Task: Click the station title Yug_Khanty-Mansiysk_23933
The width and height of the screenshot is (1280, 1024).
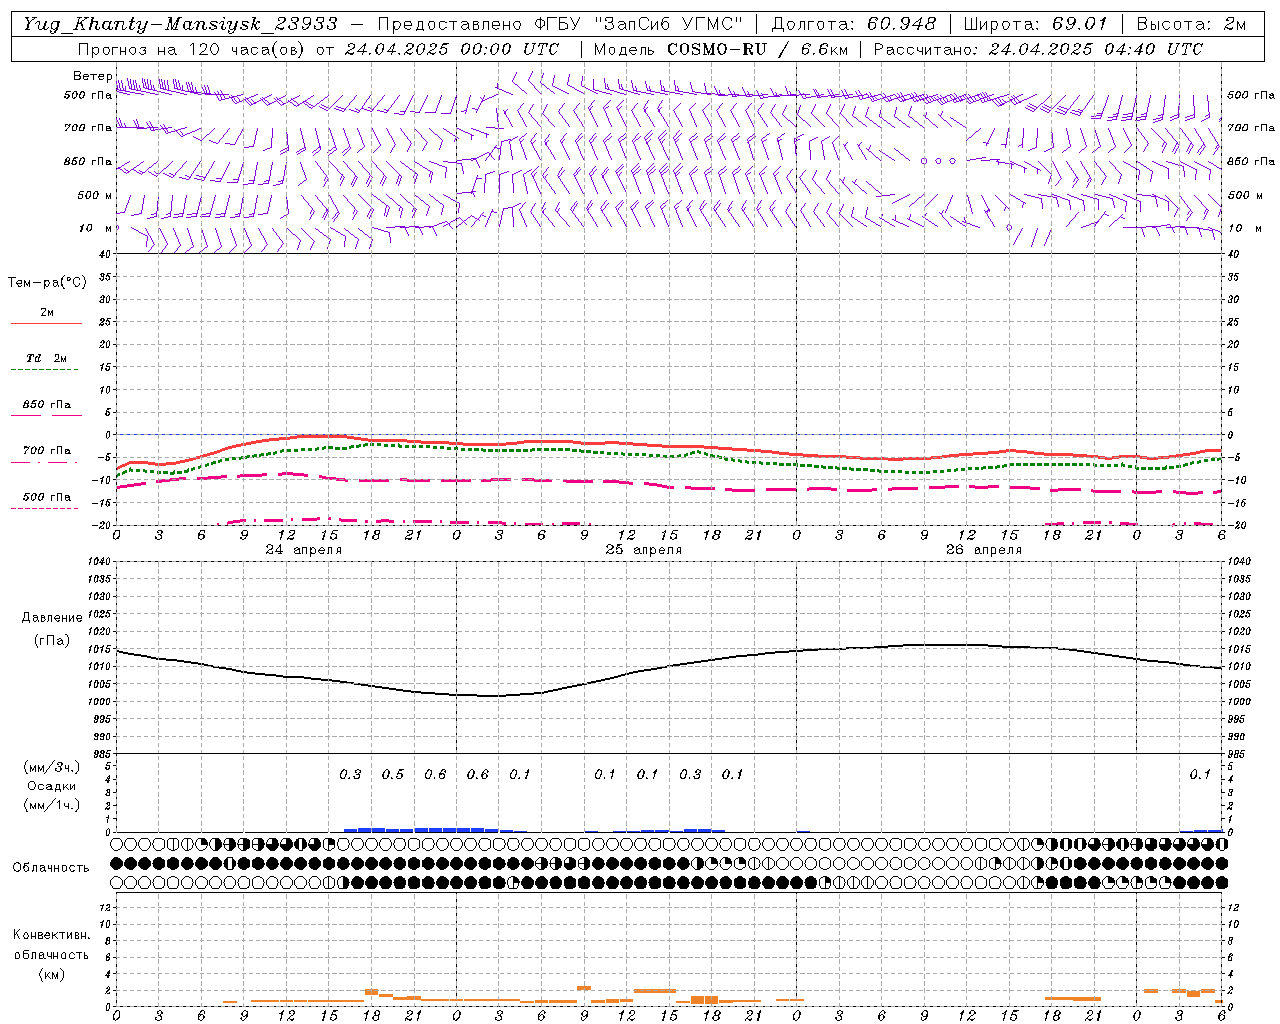Action: point(180,24)
